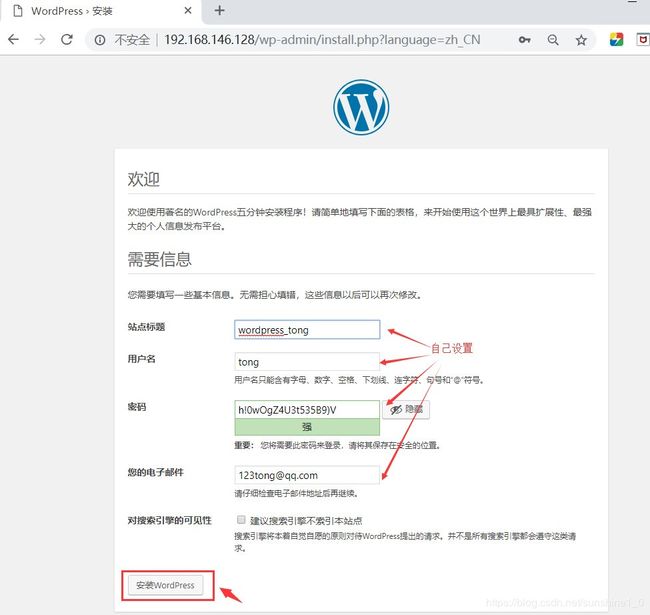Bookmark this page with the star icon
Screen dimensions: 650x615
pos(581,40)
